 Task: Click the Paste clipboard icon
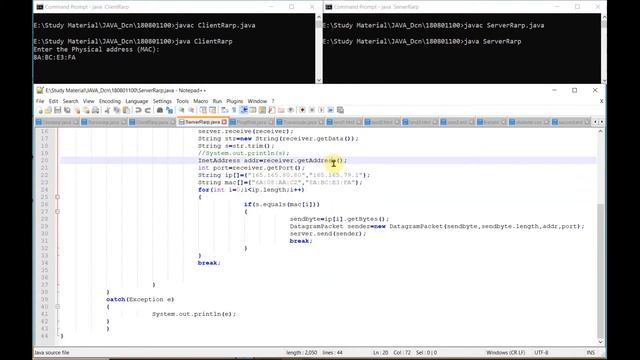click(126, 110)
